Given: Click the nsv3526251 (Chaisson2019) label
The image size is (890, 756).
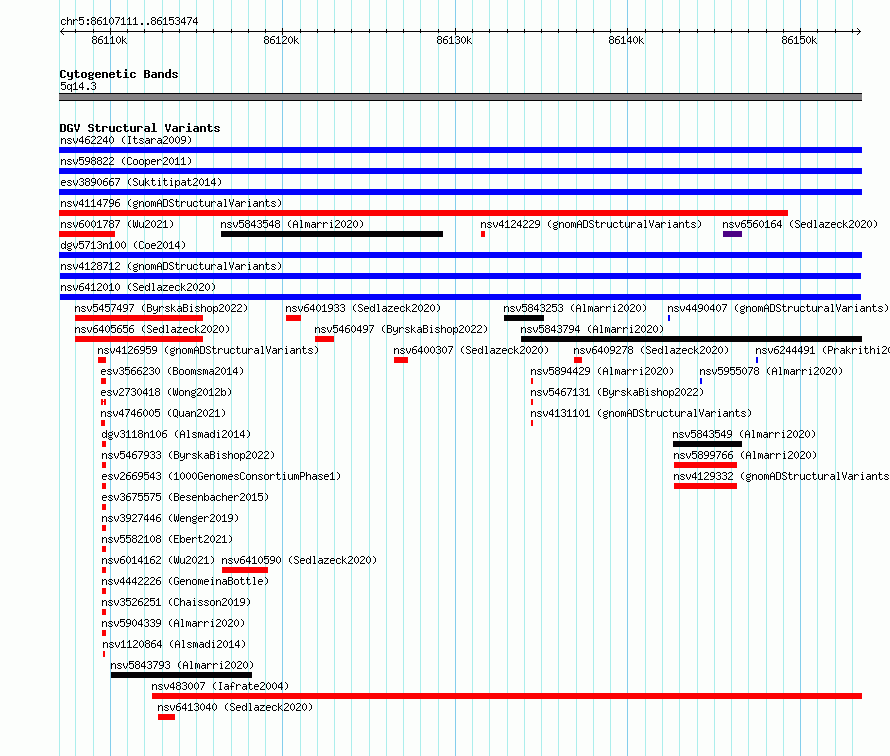Looking at the screenshot, I should 176,602.
